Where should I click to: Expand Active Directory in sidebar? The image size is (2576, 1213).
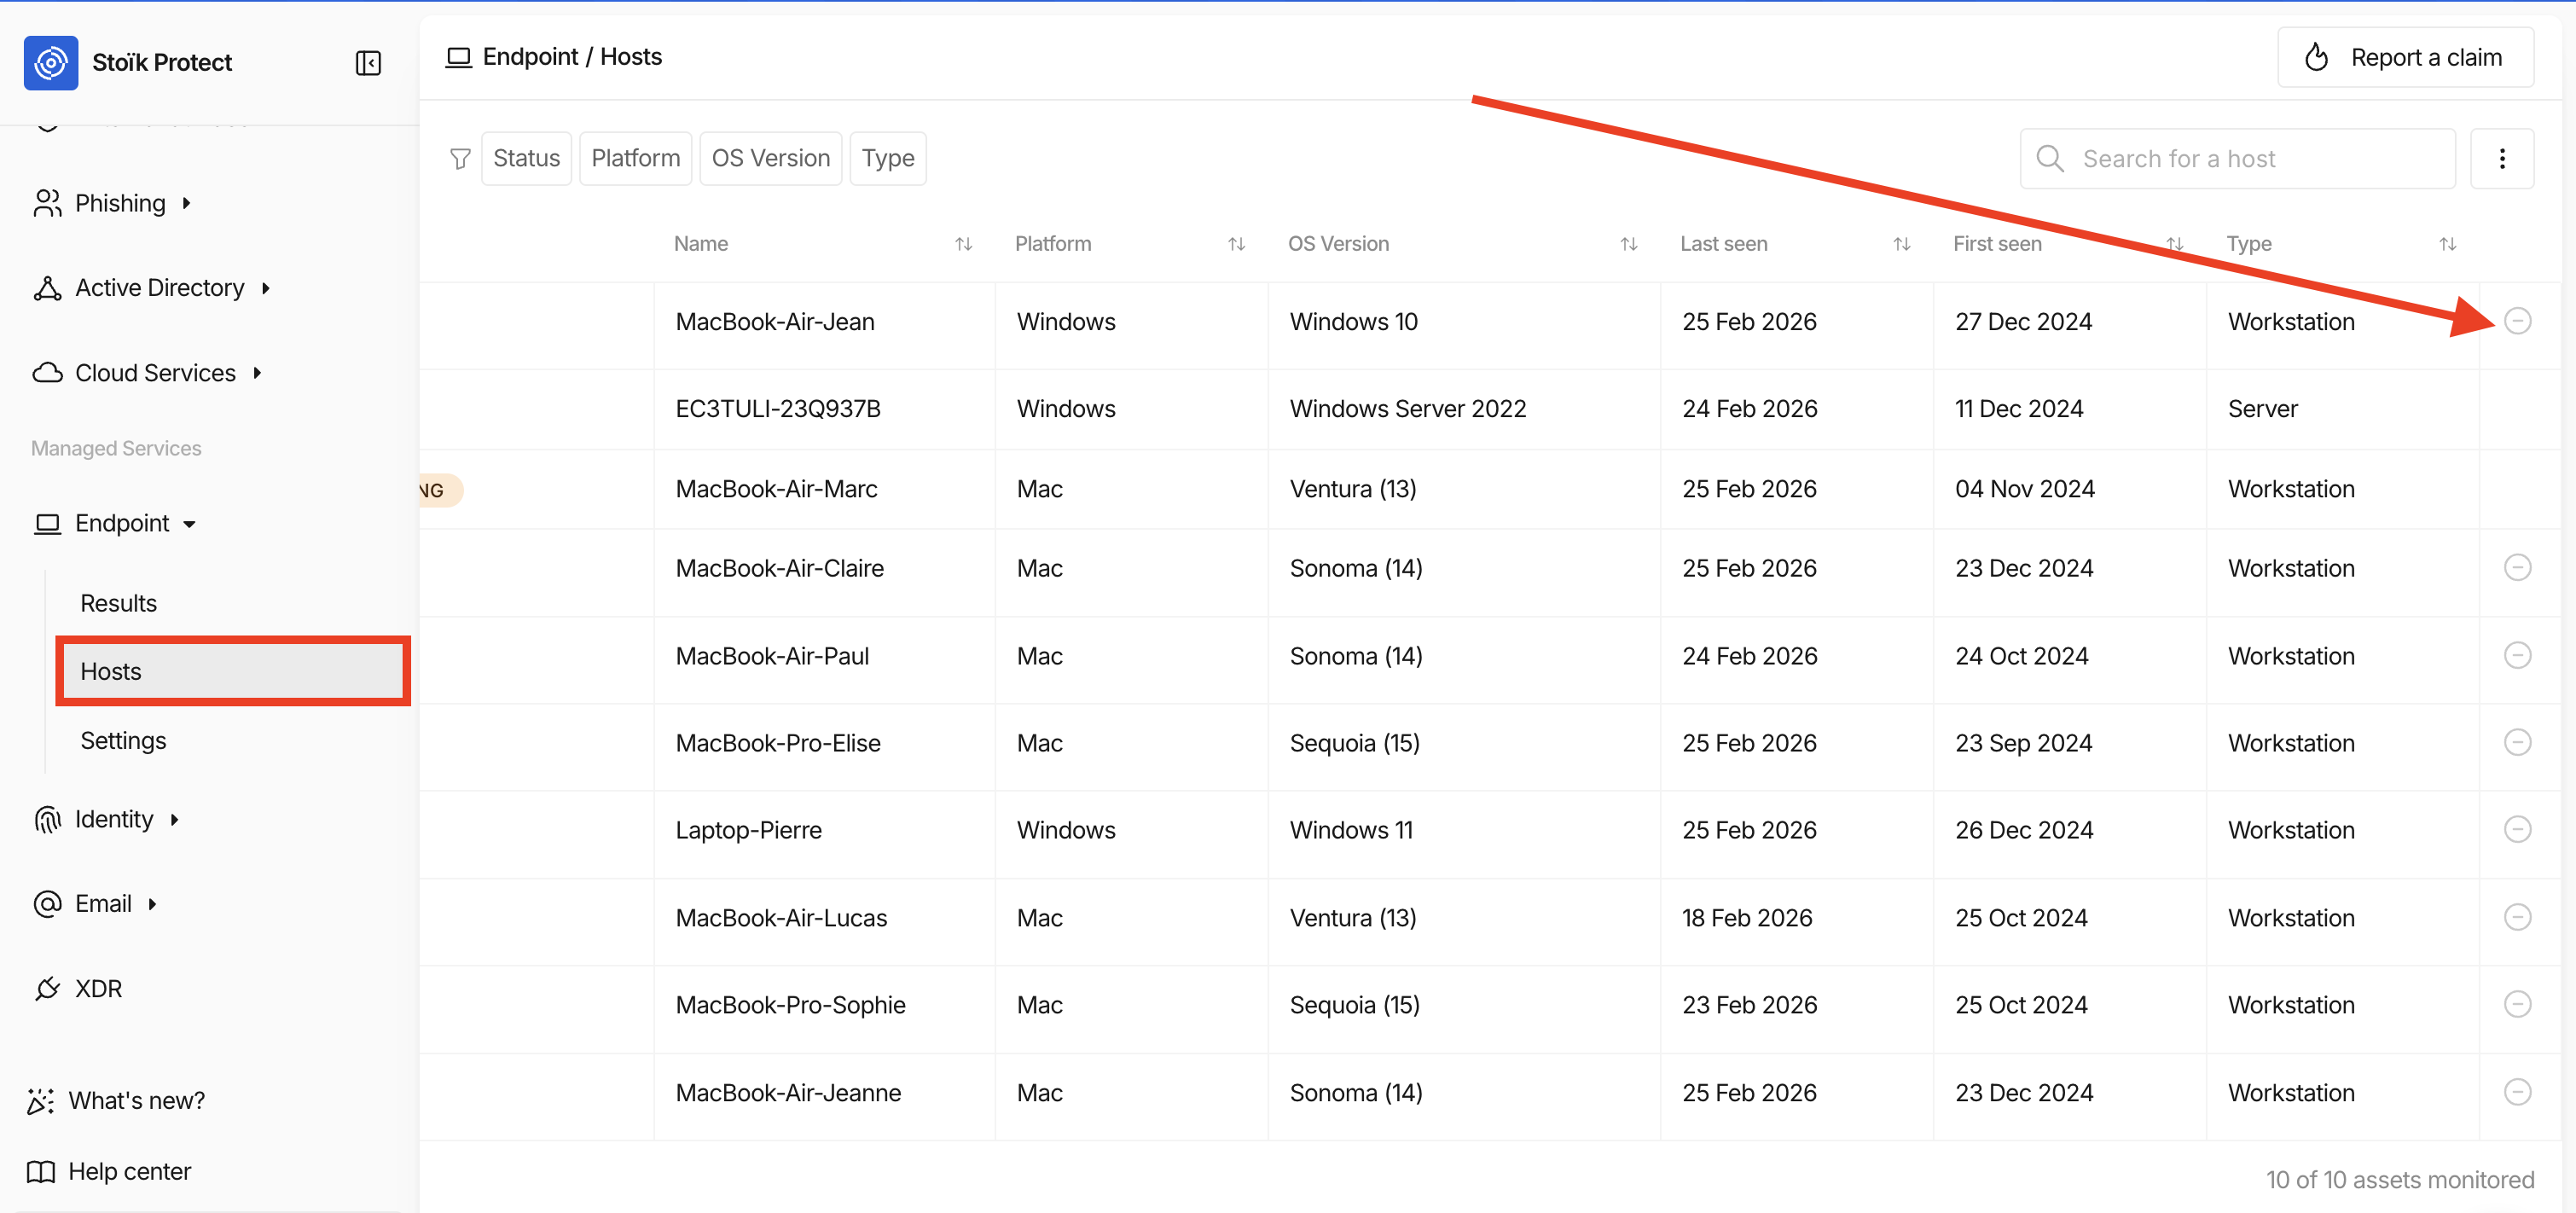(160, 288)
